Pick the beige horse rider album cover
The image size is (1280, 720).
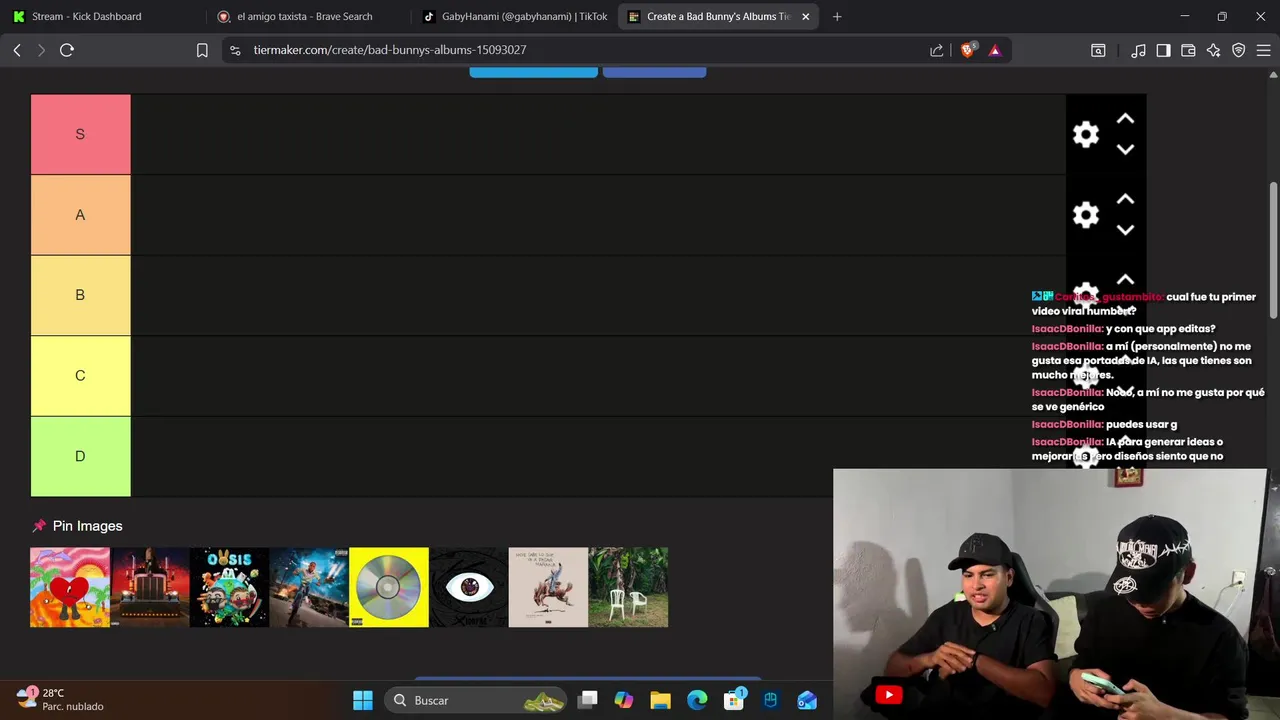click(548, 587)
